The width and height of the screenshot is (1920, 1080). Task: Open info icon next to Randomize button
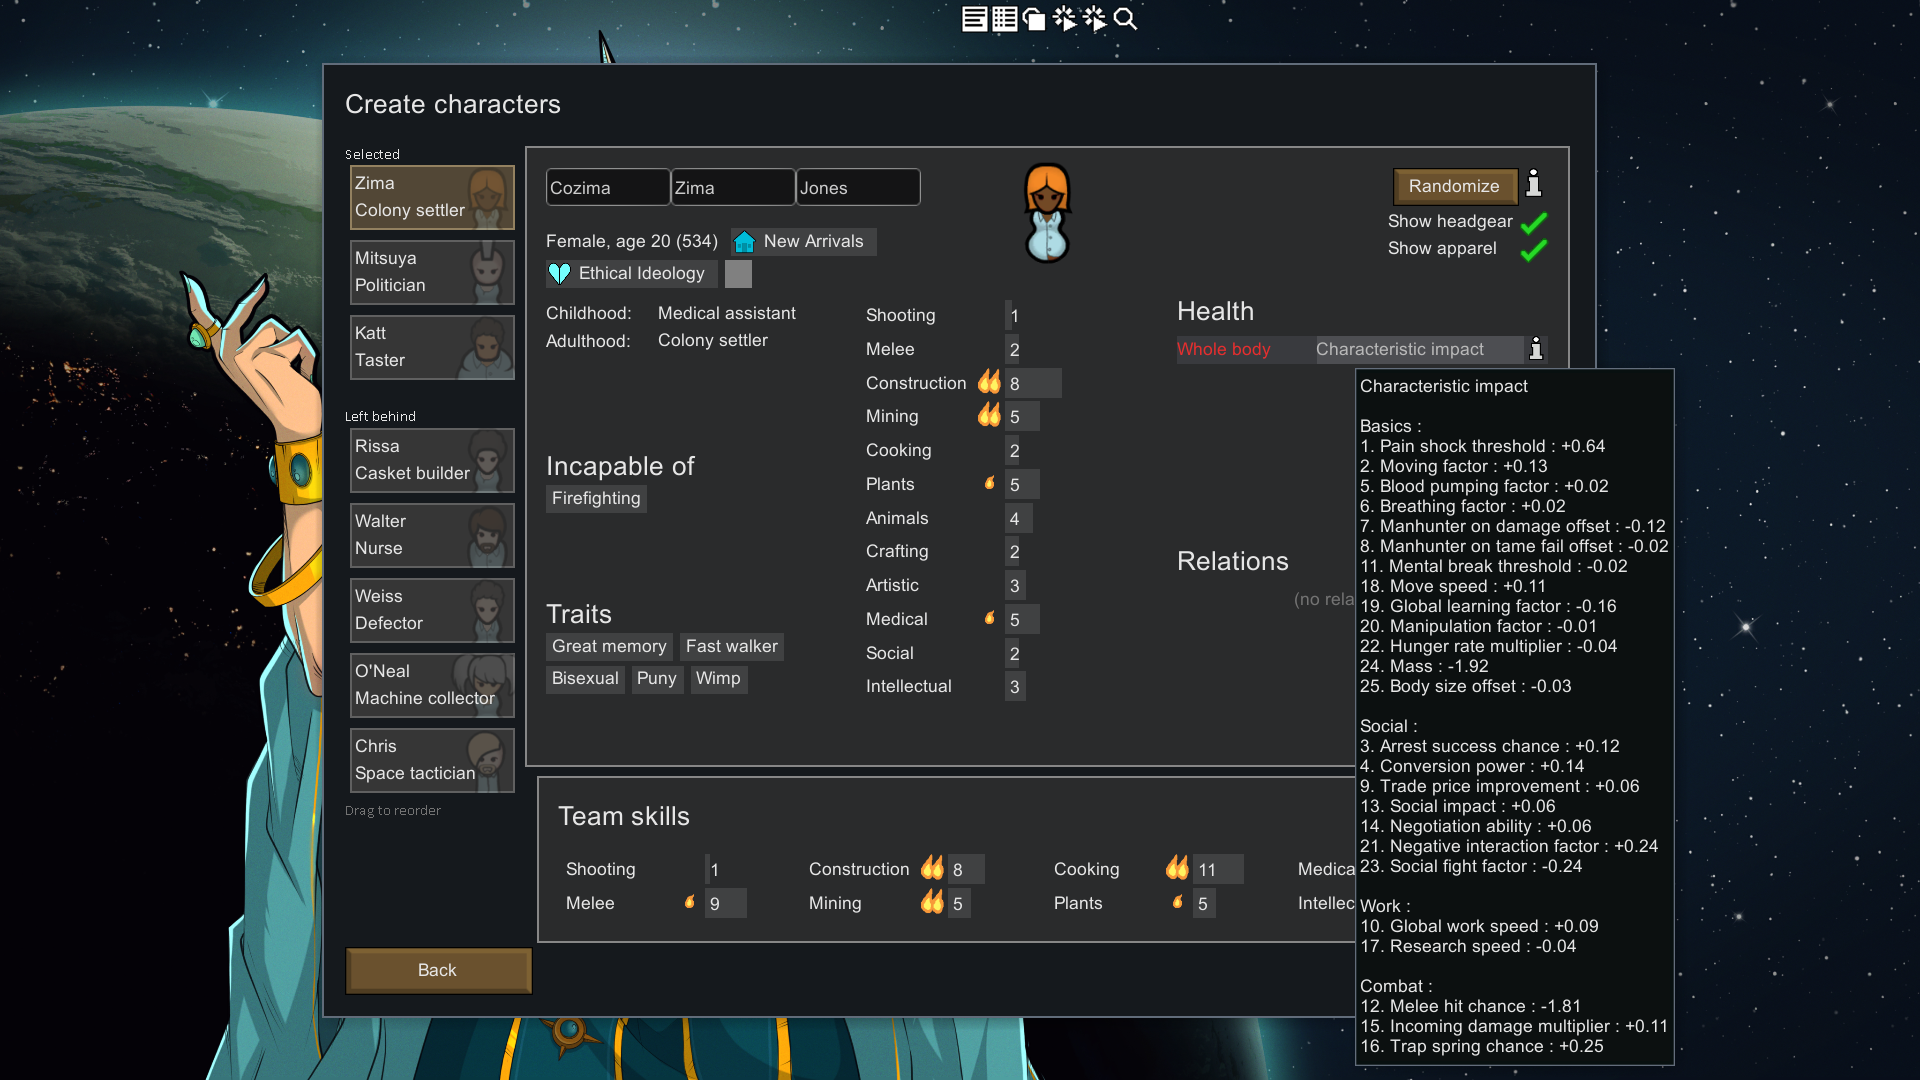(x=1534, y=184)
